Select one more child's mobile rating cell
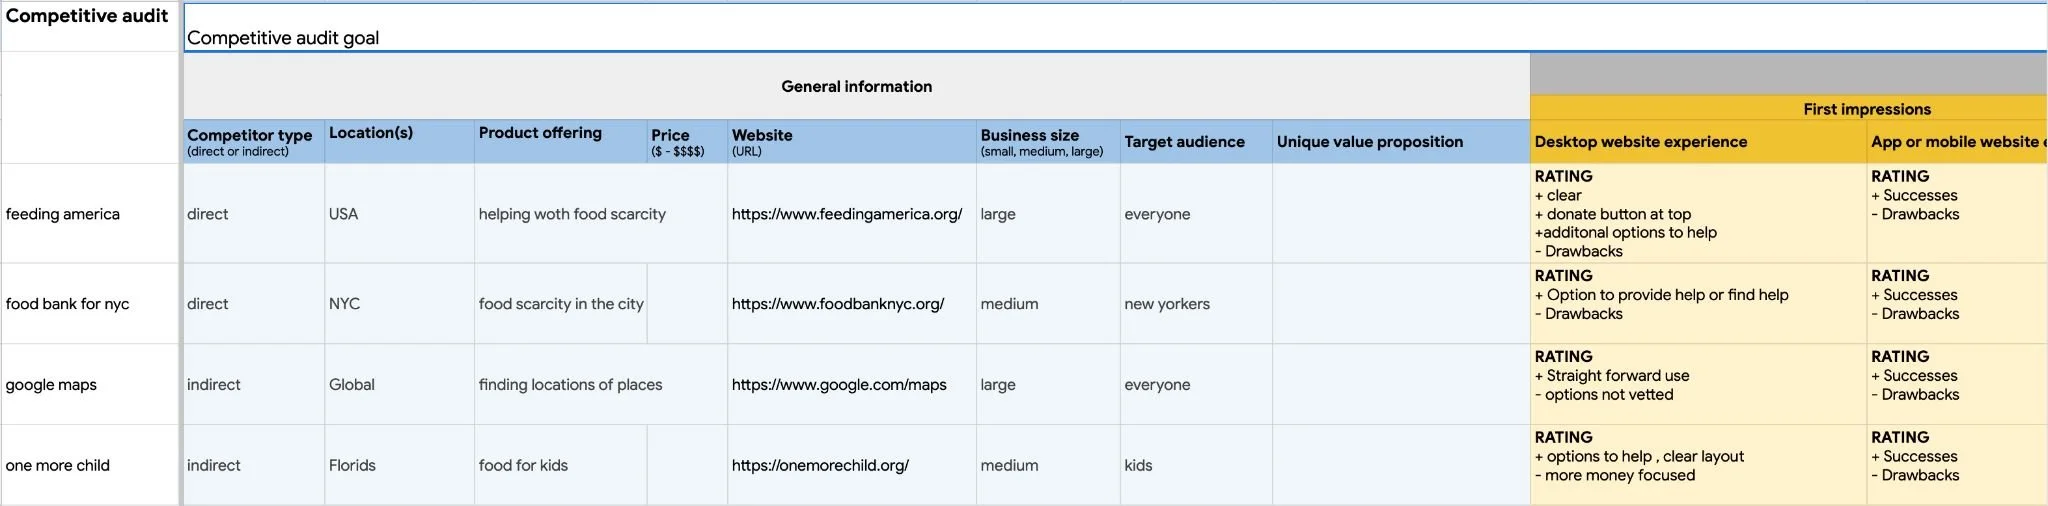Image resolution: width=2048 pixels, height=506 pixels. point(1957,466)
